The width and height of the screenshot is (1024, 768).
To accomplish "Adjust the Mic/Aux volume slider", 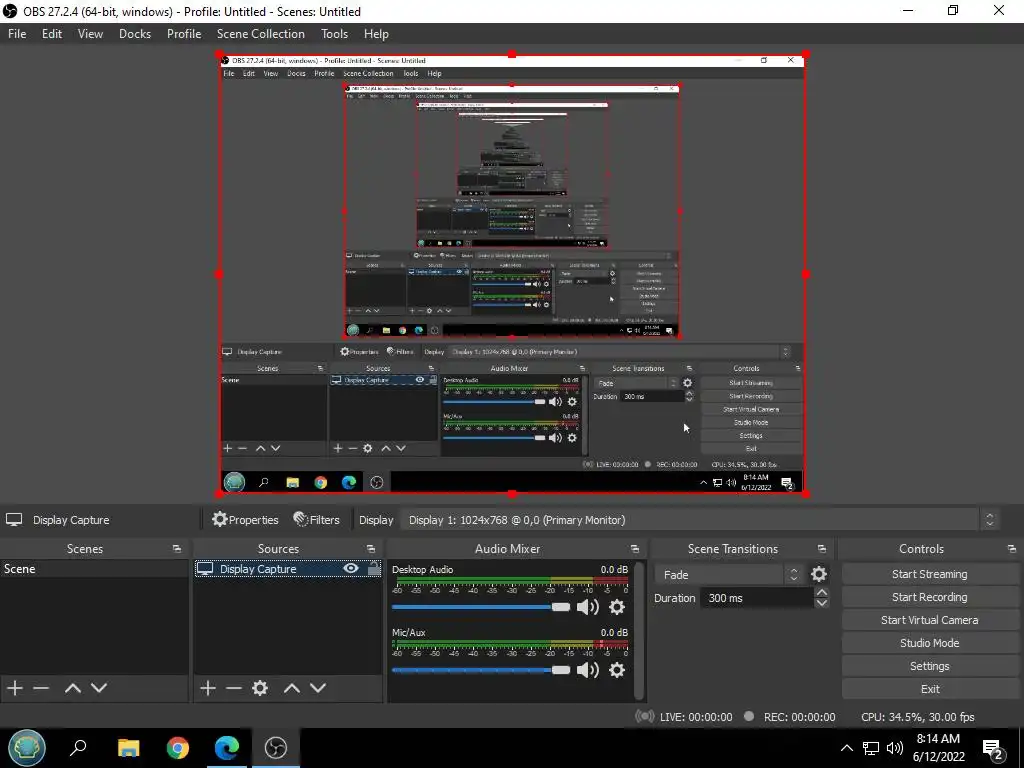I will pyautogui.click(x=481, y=670).
